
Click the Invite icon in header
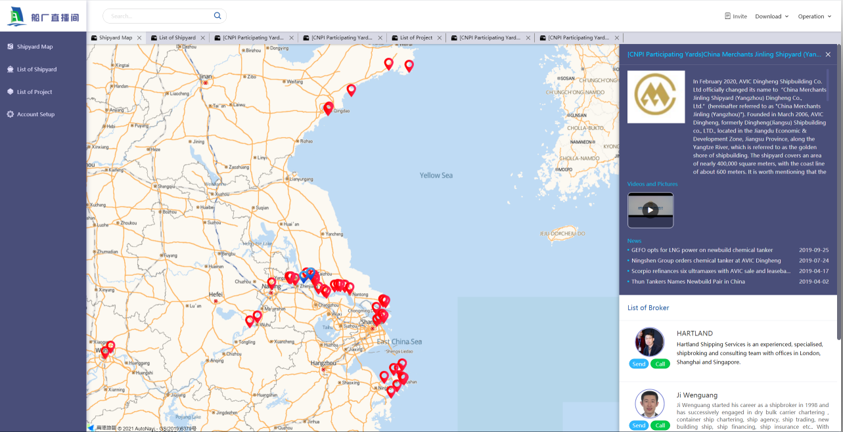coord(729,16)
